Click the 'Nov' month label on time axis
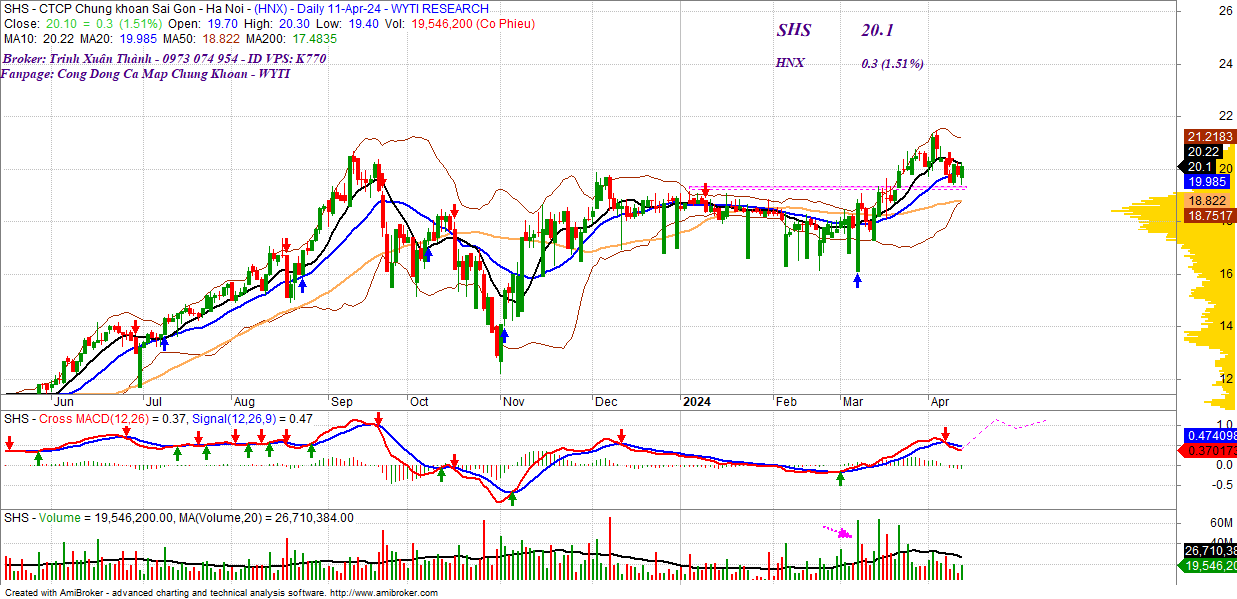The height and width of the screenshot is (599, 1237). [514, 401]
